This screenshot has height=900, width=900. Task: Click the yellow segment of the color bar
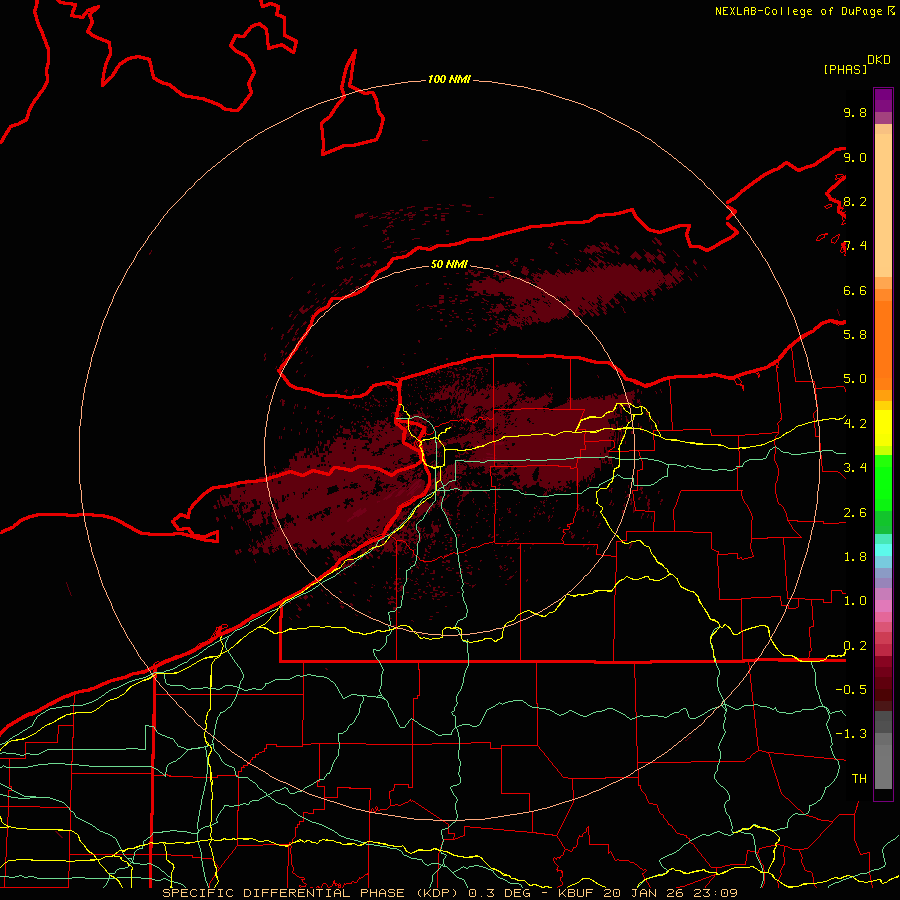[x=883, y=428]
